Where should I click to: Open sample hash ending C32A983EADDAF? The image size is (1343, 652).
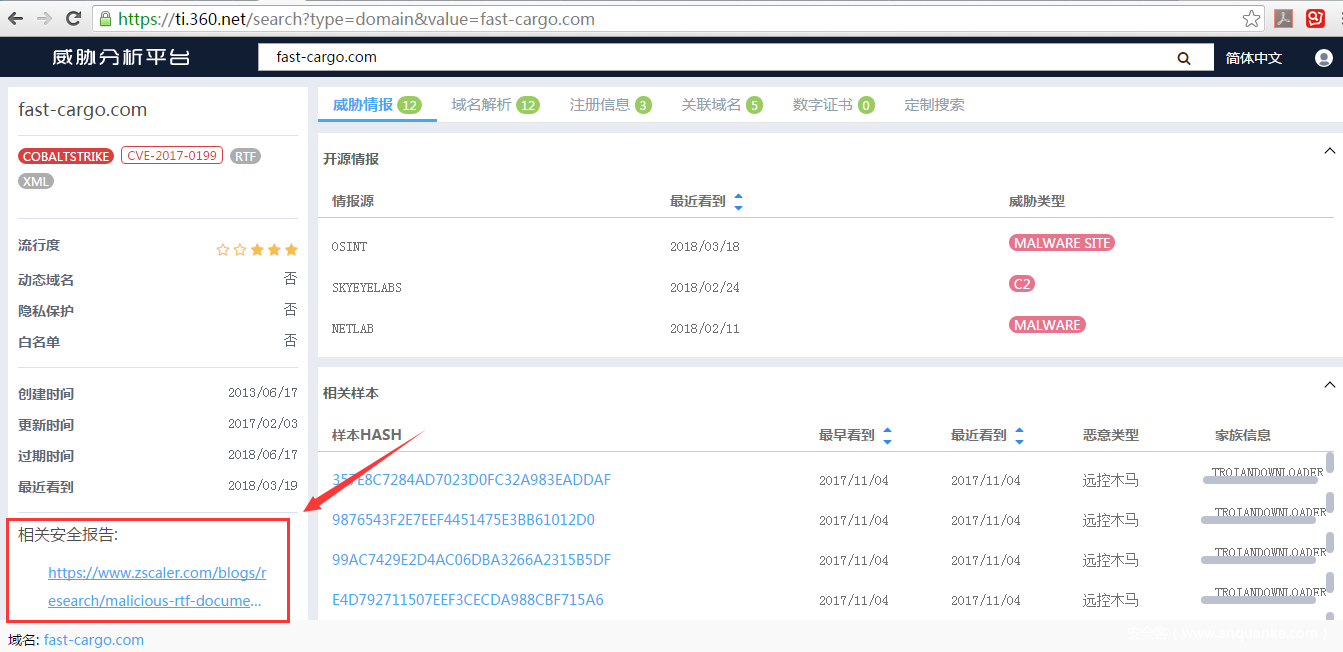click(471, 480)
